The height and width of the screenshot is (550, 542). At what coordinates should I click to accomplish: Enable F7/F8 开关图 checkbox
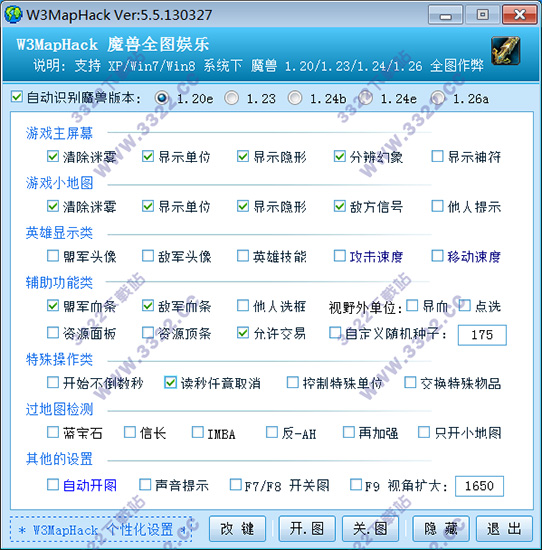[236, 485]
